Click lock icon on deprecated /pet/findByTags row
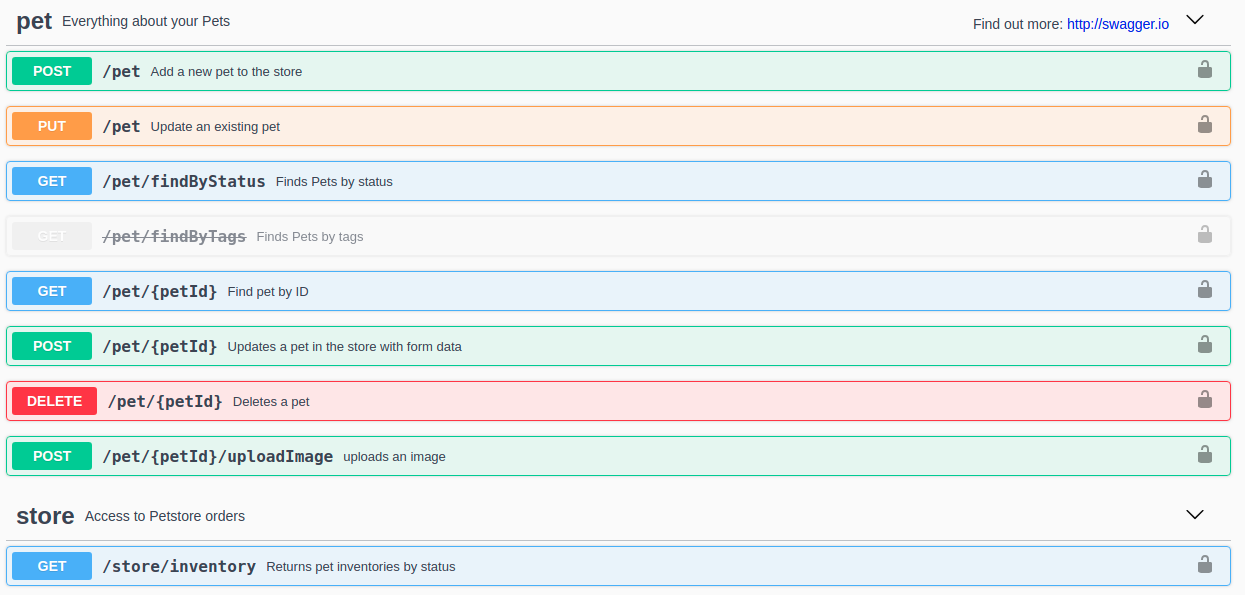 click(1204, 235)
